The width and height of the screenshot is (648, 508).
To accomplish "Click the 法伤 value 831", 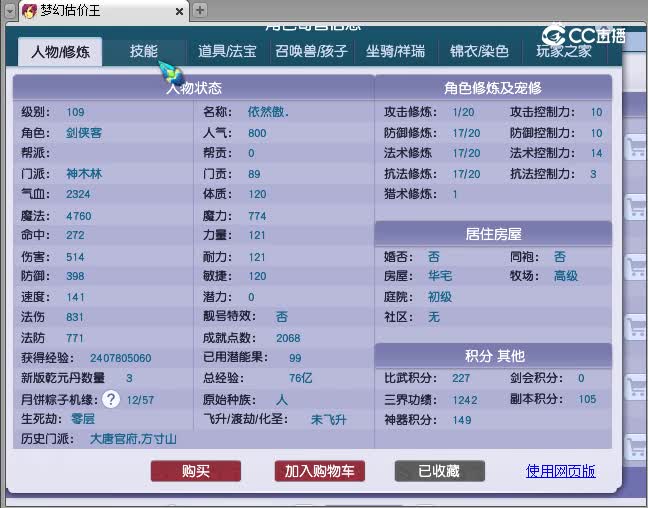I will (75, 317).
